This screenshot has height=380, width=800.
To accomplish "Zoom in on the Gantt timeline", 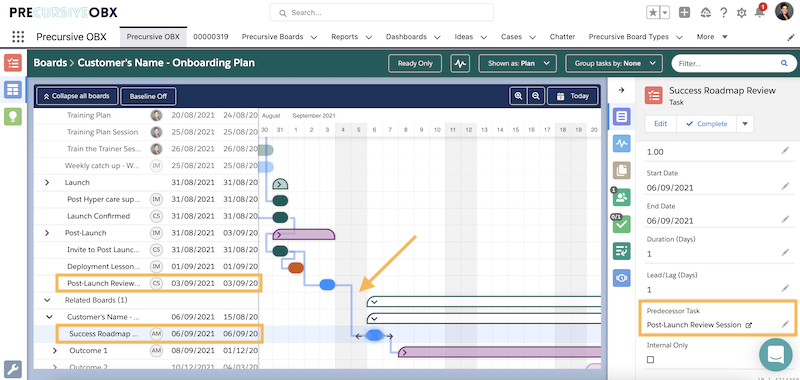I will 518,96.
